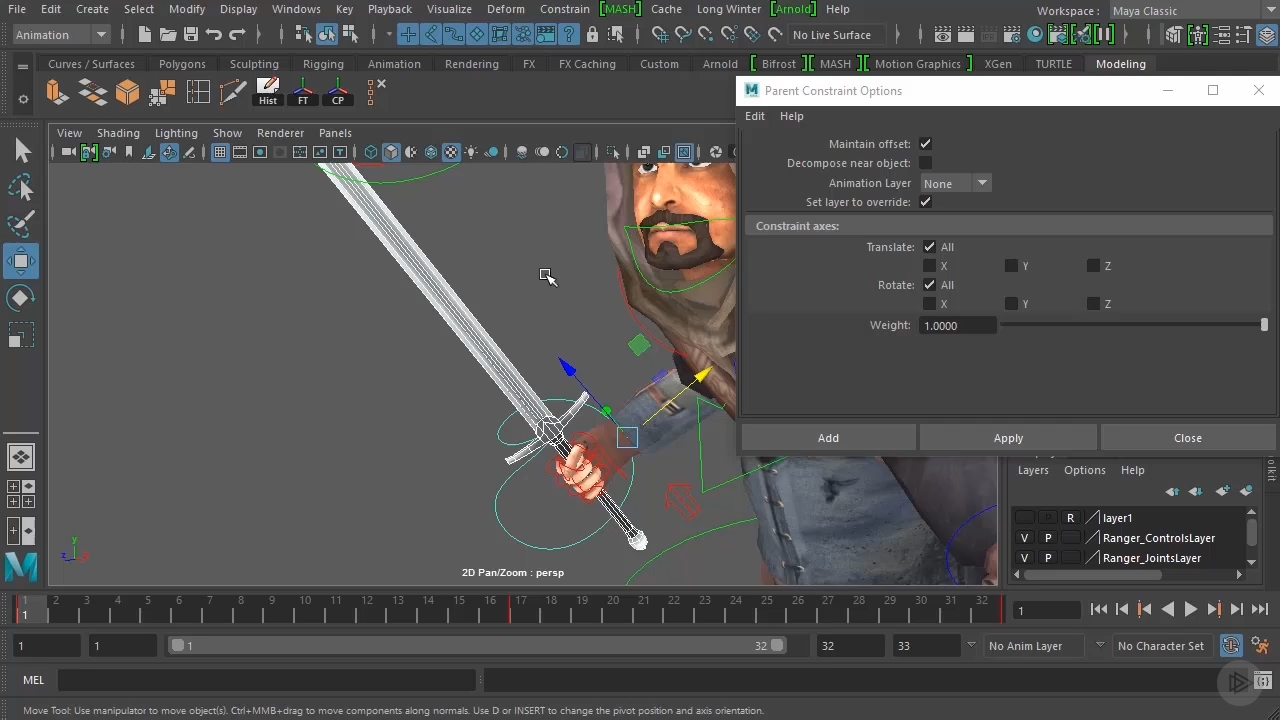1280x720 pixels.
Task: Open the Options menu in the layer editor
Action: tap(1085, 470)
